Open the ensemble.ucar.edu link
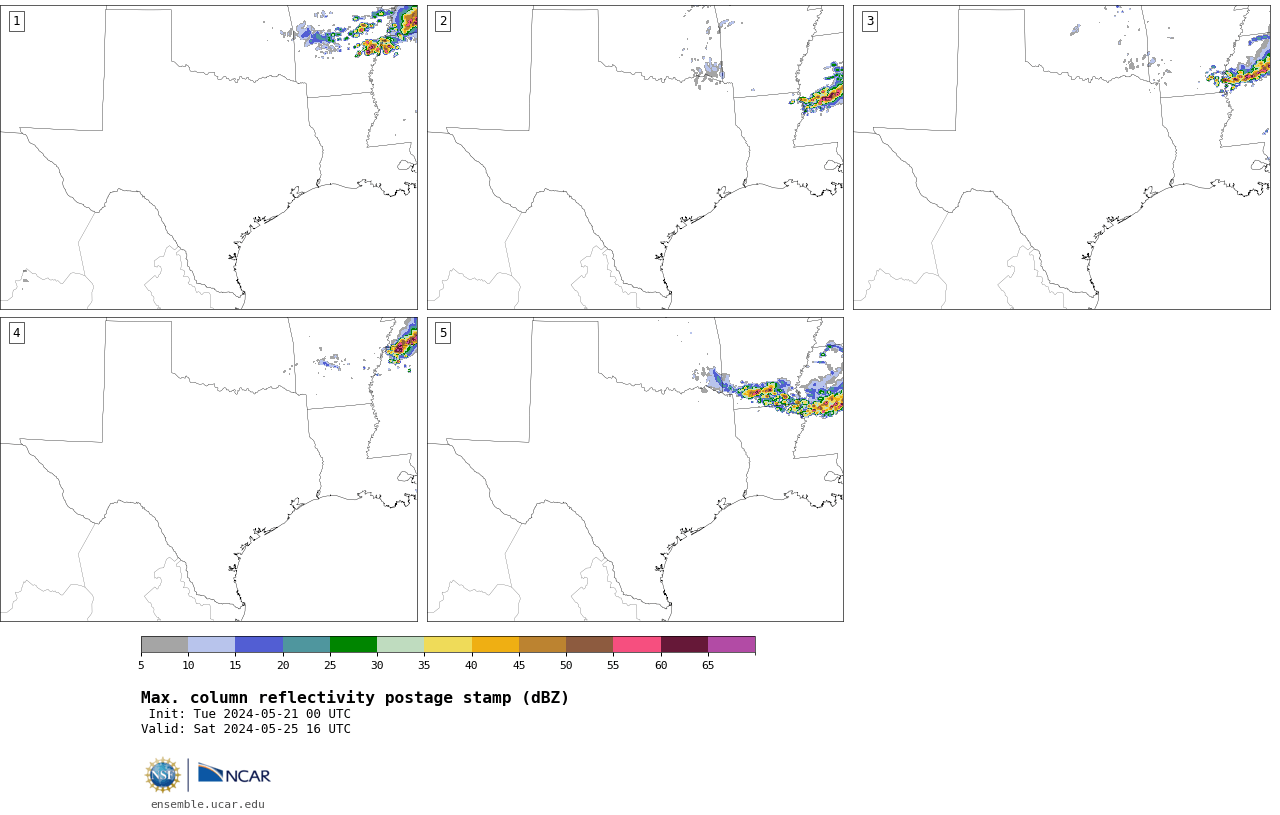This screenshot has height=815, width=1280. pyautogui.click(x=208, y=804)
